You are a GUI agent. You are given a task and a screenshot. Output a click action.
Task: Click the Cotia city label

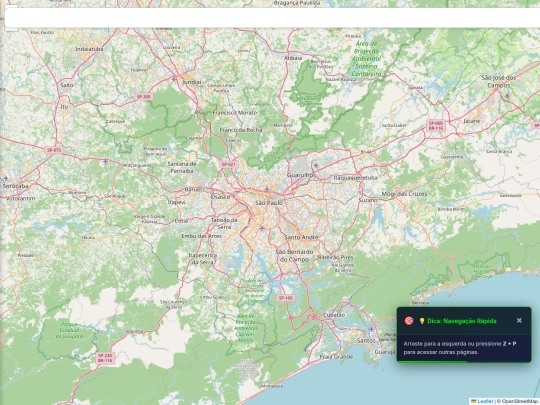tap(181, 221)
